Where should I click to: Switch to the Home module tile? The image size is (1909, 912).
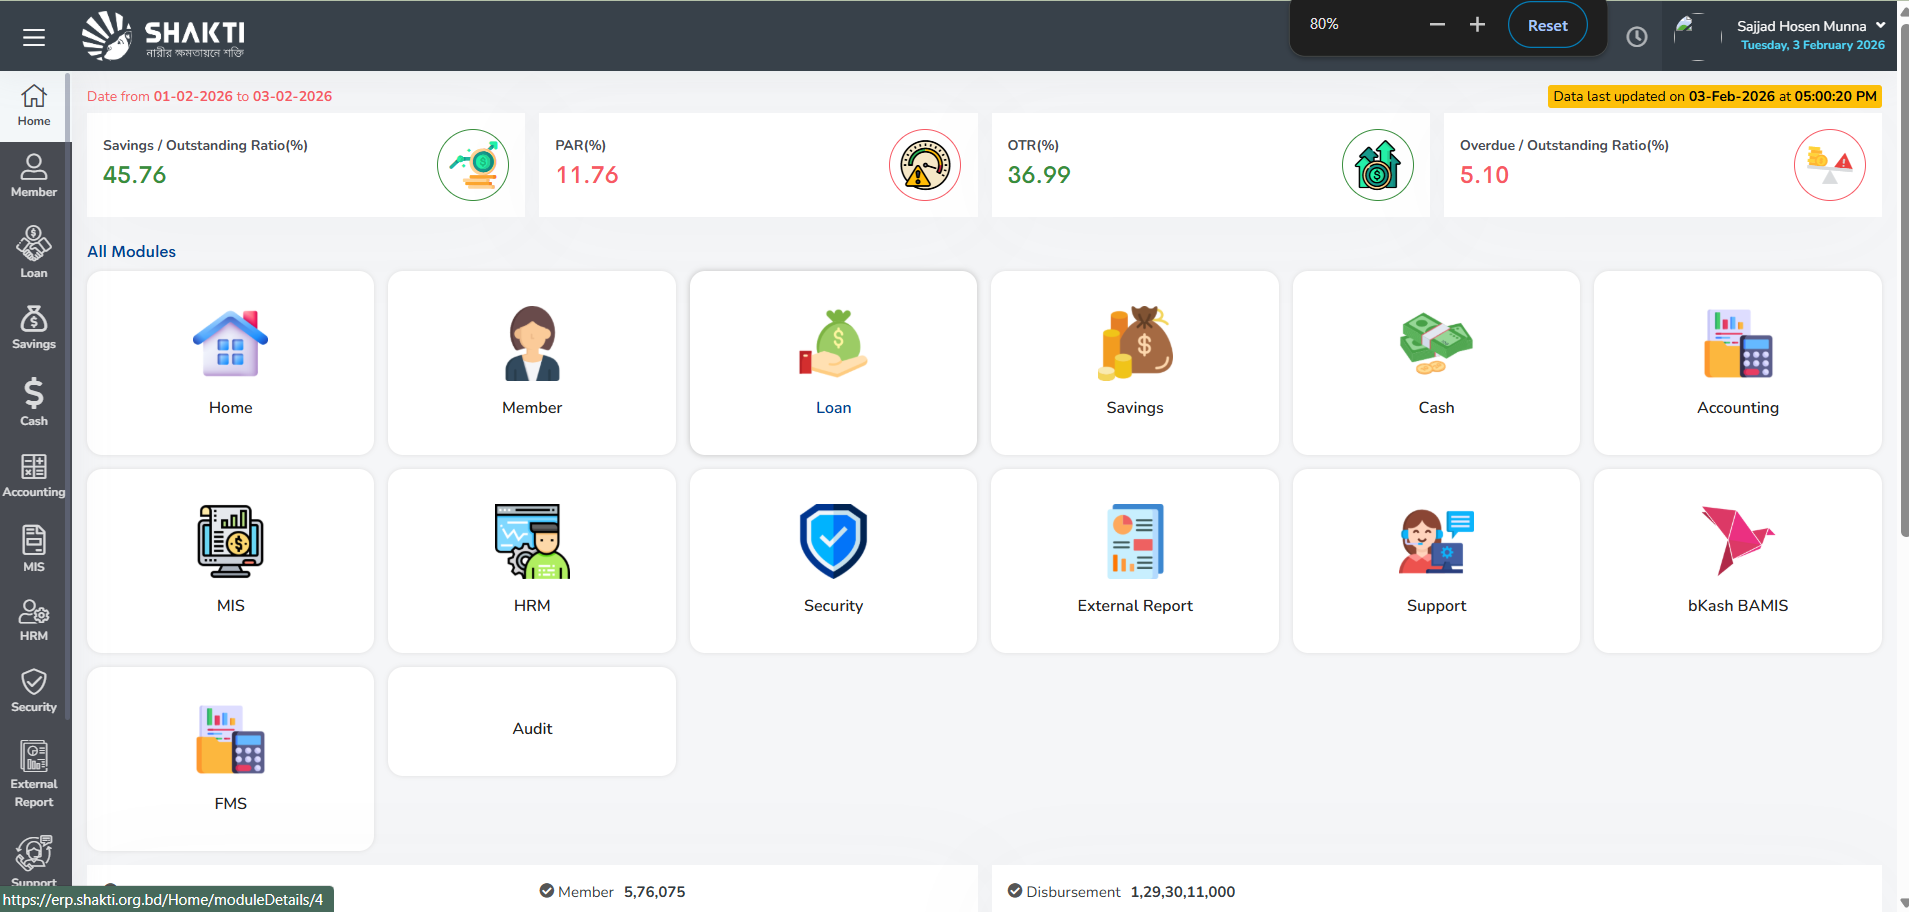[230, 362]
